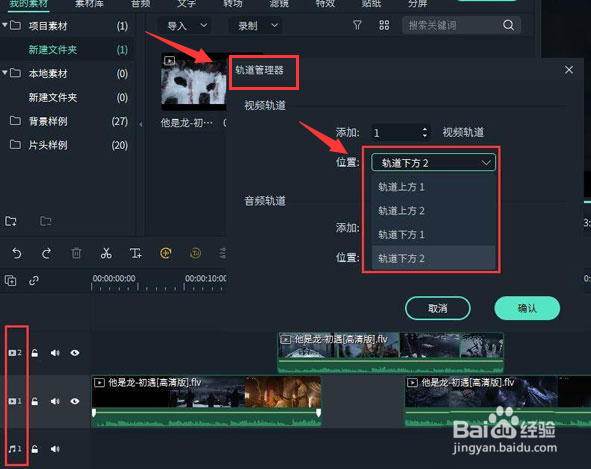Toggle lock on video track 1
Viewport: 591px width, 469px height.
[35, 401]
